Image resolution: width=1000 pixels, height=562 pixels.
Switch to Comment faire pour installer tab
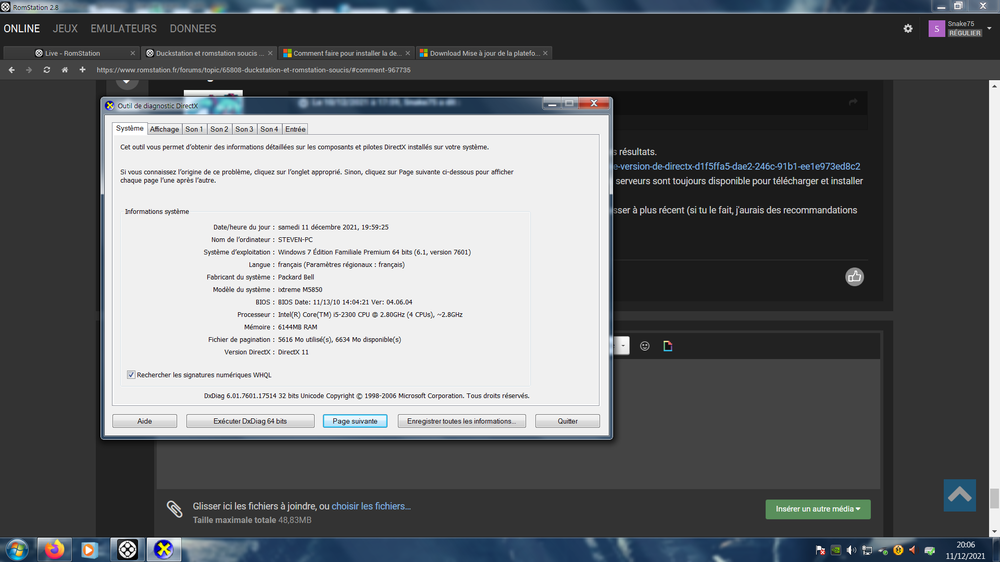tap(347, 53)
